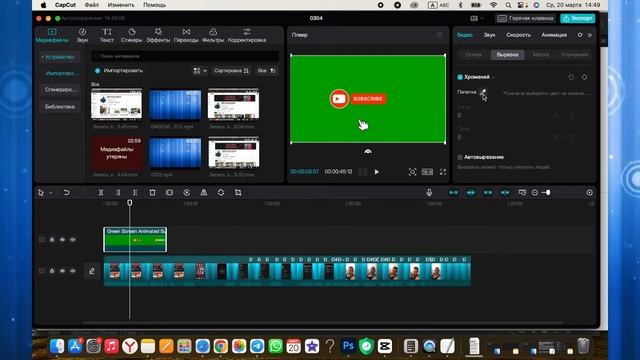This screenshot has height=360, width=640.
Task: Hide the main video track
Action: [x=62, y=271]
